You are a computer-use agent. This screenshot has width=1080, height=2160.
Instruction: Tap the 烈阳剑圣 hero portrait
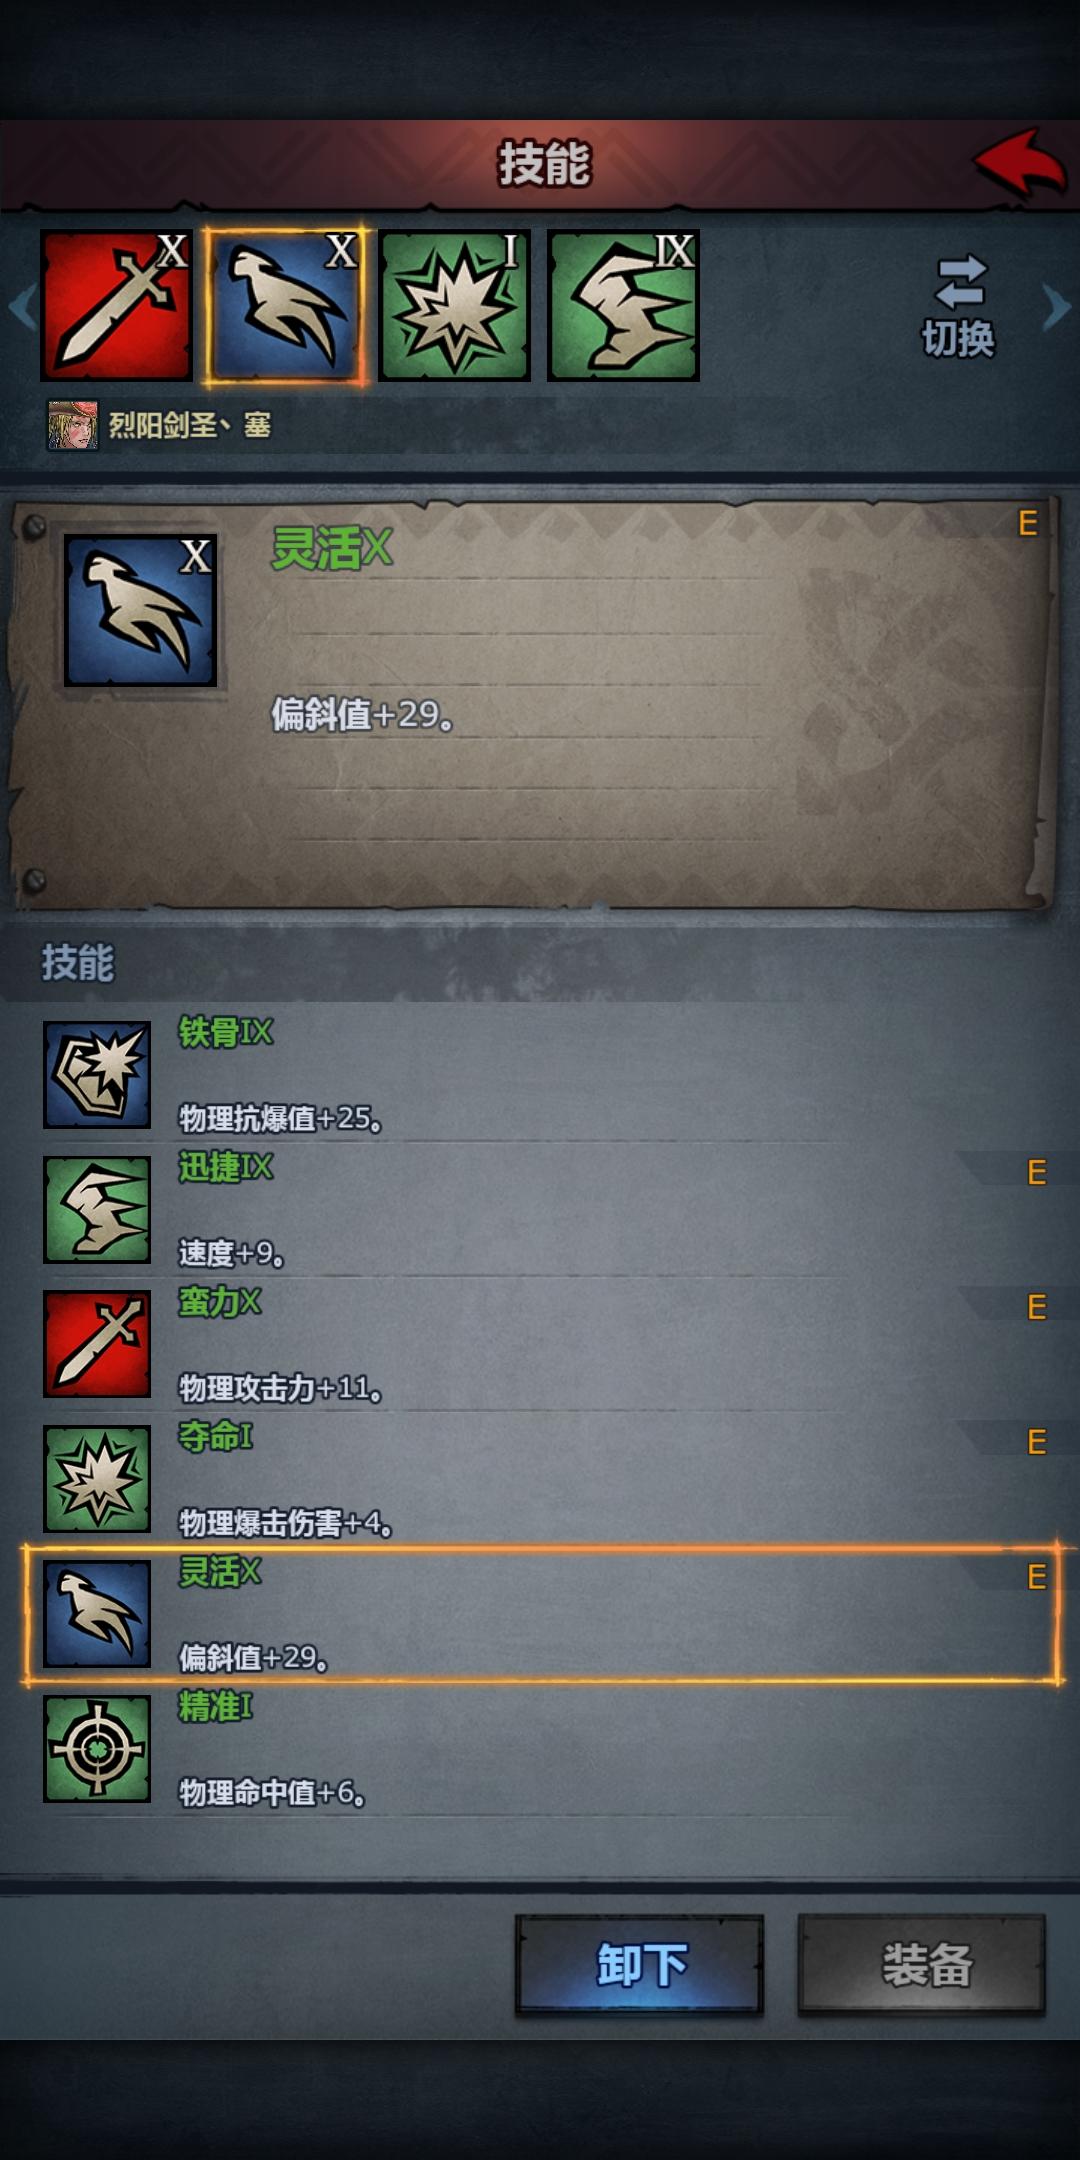click(x=73, y=426)
